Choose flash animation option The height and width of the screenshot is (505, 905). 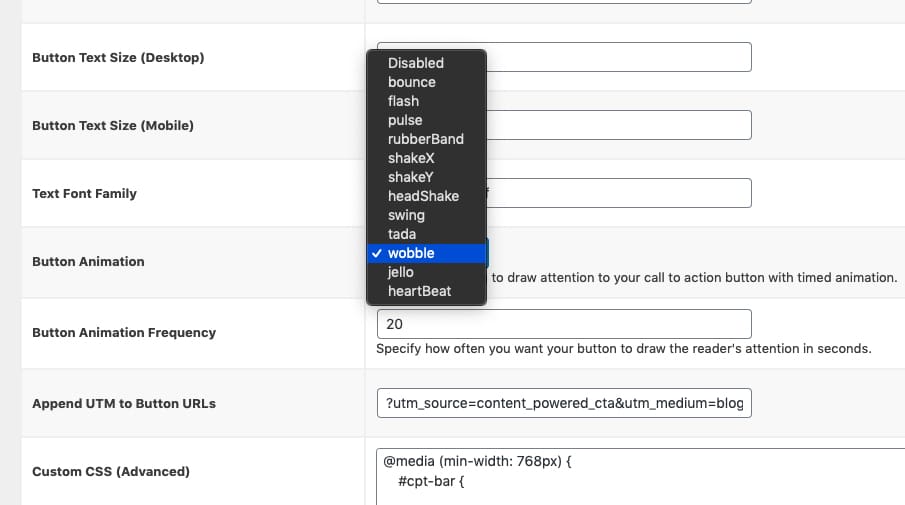[x=427, y=101]
